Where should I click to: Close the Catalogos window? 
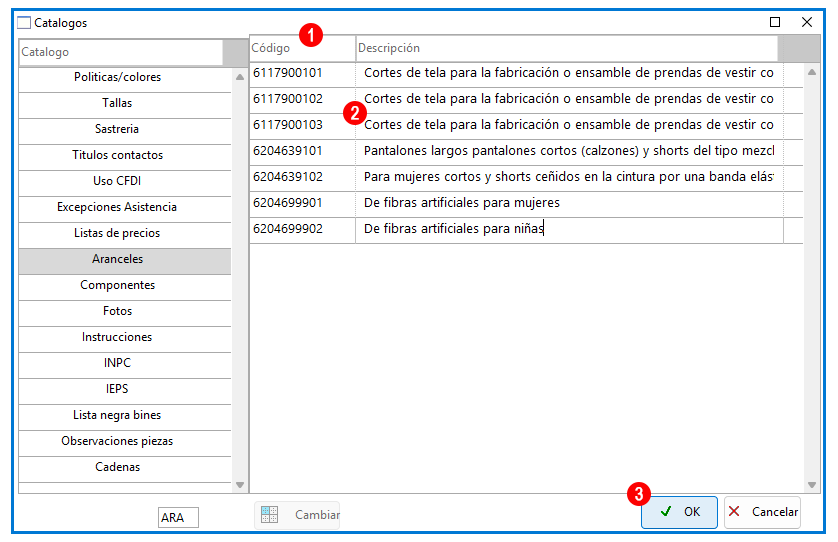(x=807, y=22)
